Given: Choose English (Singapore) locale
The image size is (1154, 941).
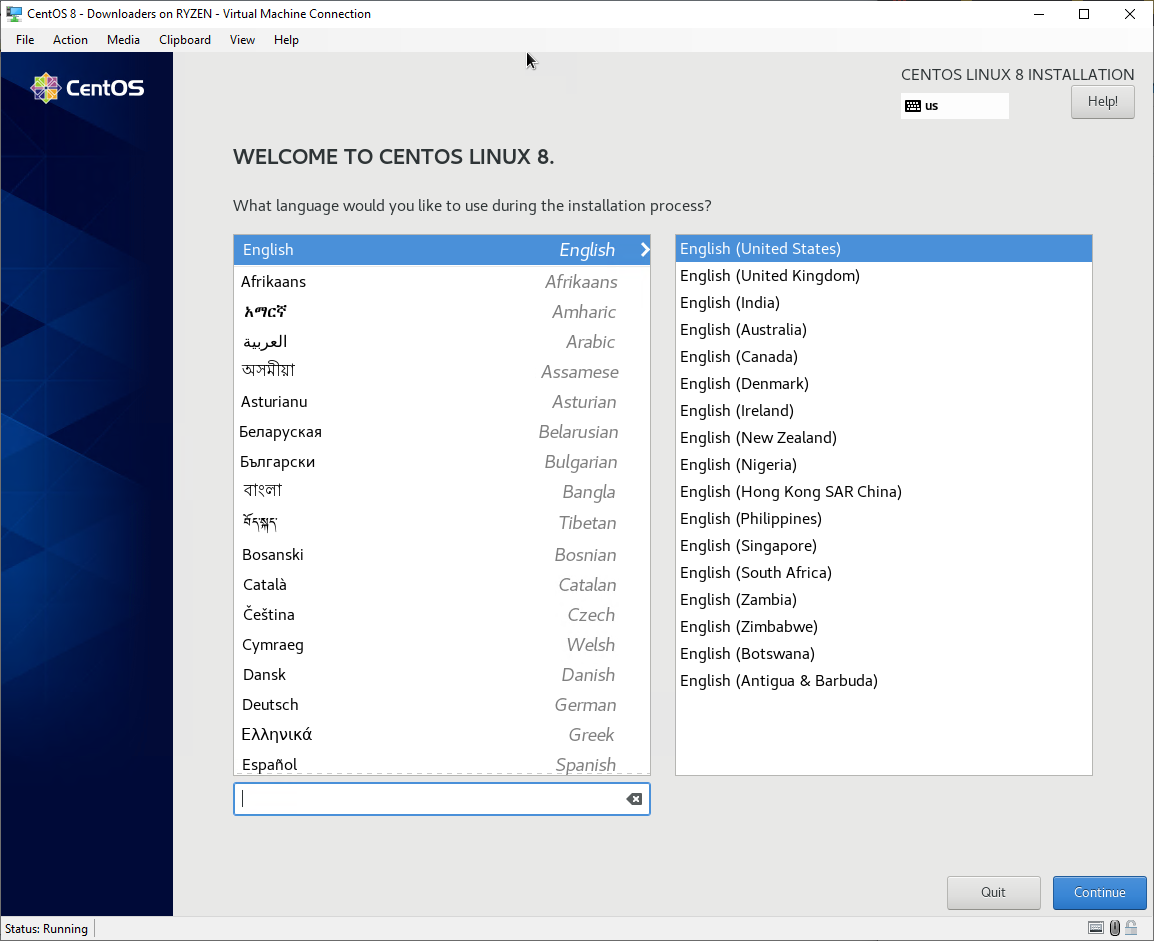Looking at the screenshot, I should (x=883, y=546).
